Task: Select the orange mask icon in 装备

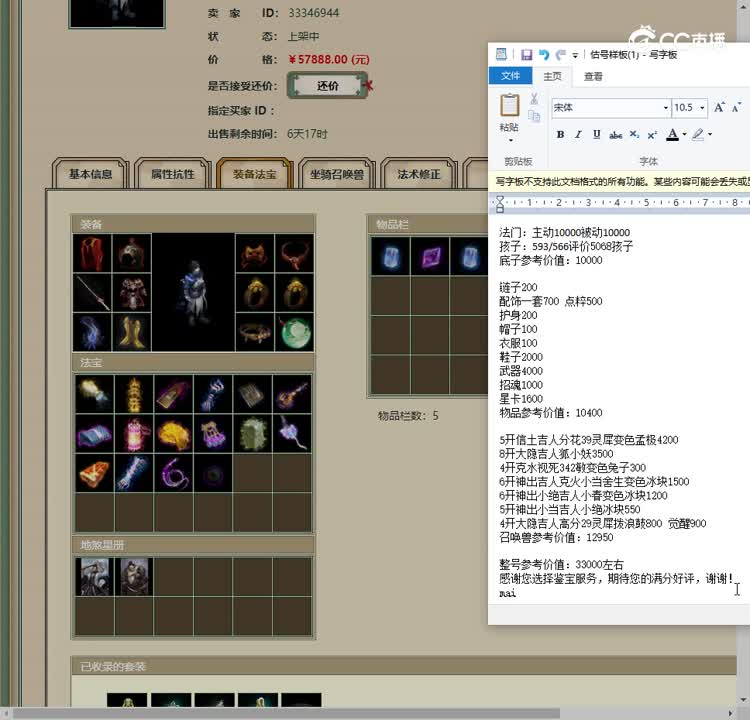Action: pos(255,253)
